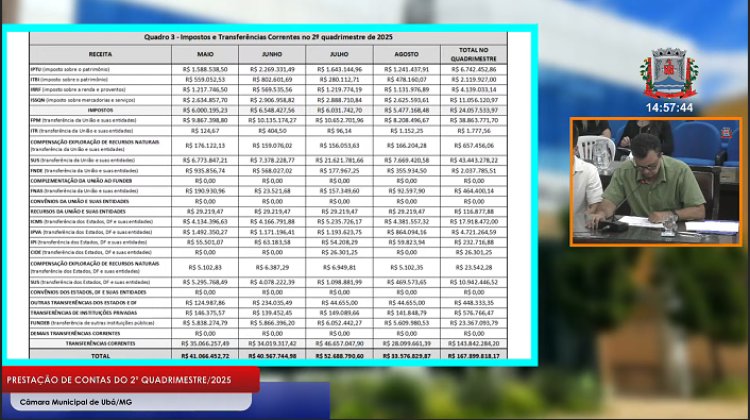Click the grand total value R$ 167.899.818,17

473,354
